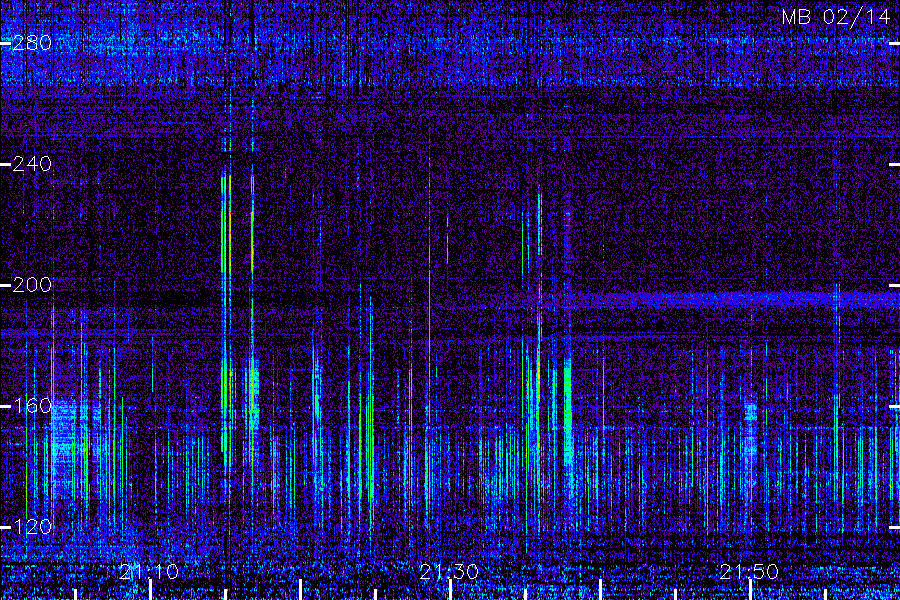The width and height of the screenshot is (900, 600).
Task: Click the 21:50 time axis label
Action: [749, 572]
